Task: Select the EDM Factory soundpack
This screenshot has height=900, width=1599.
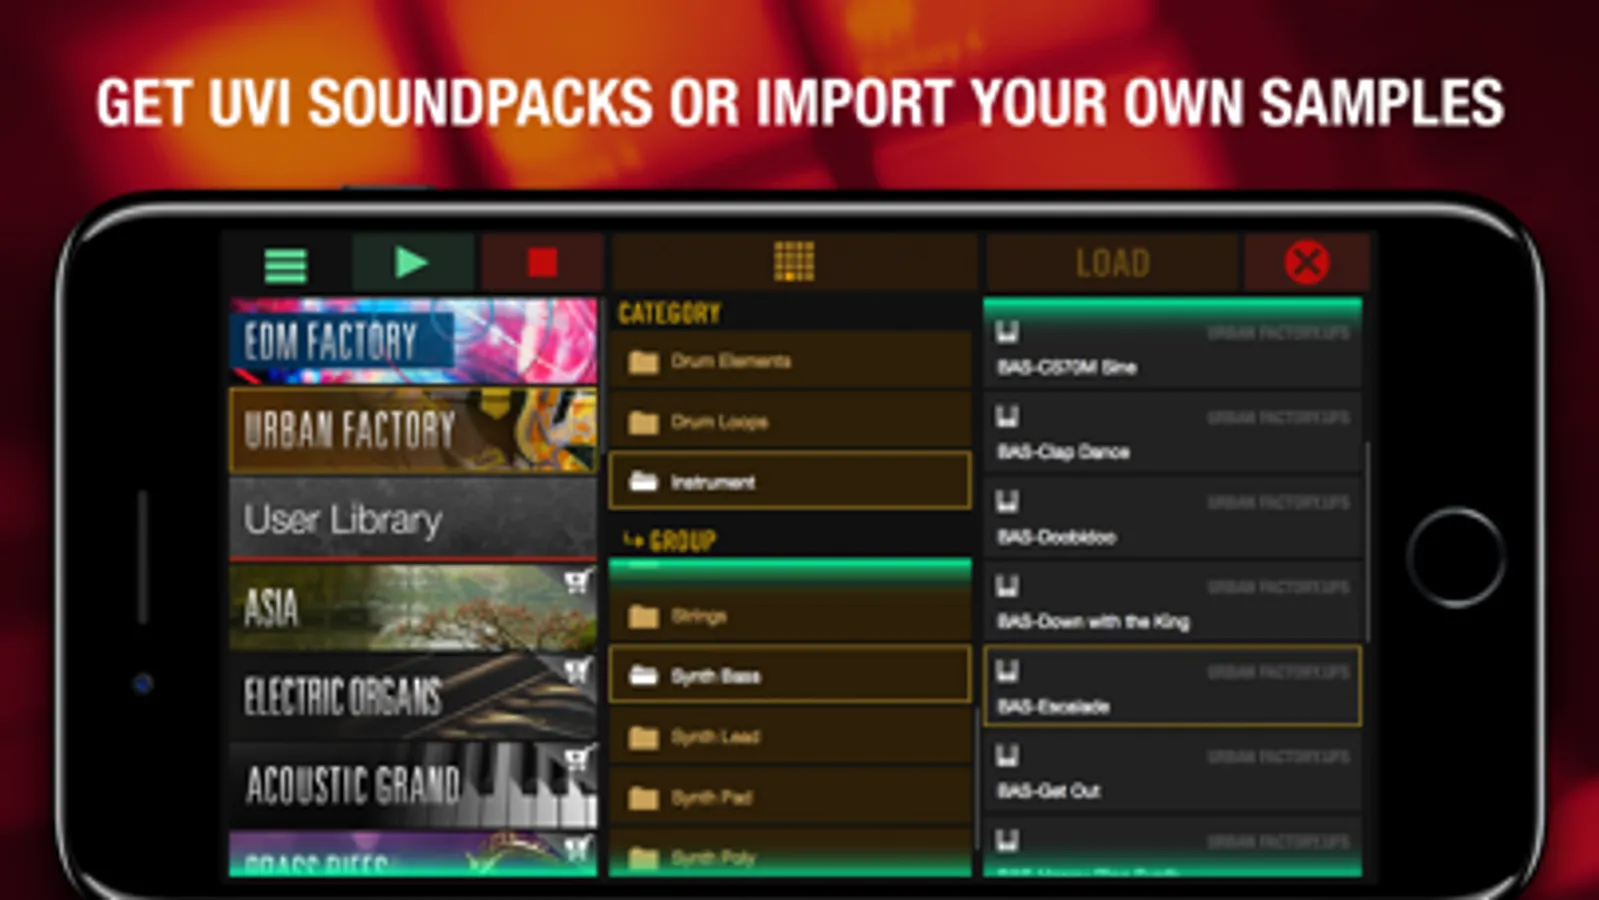Action: pyautogui.click(x=413, y=341)
